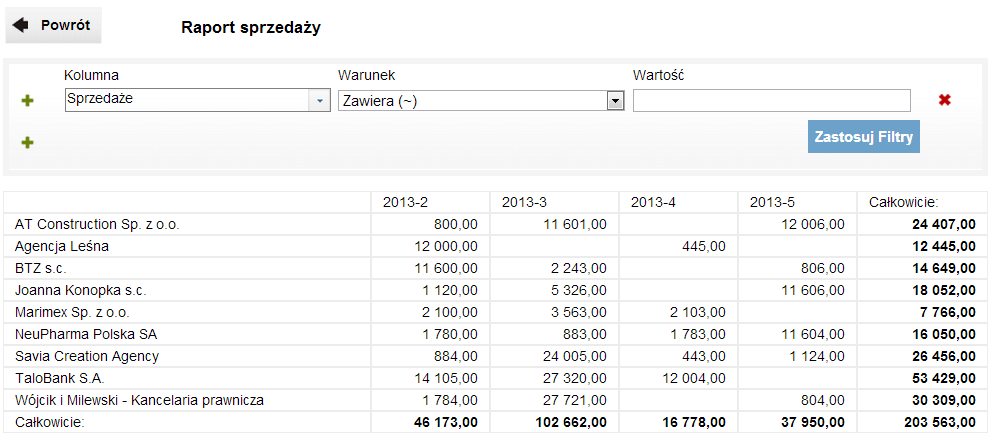Select Wójcik i Milewski - Kancelaria prawnicza row
Image resolution: width=993 pixels, height=447 pixels.
tap(139, 400)
